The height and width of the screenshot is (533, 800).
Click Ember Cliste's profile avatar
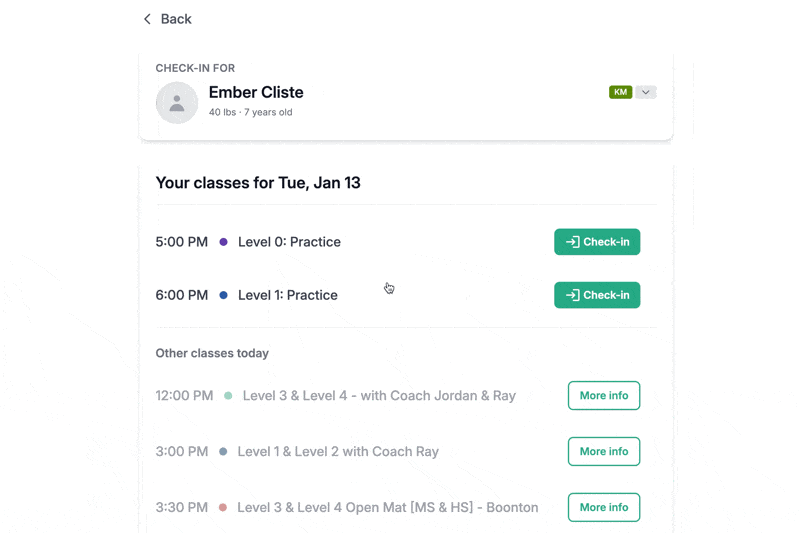click(x=177, y=102)
